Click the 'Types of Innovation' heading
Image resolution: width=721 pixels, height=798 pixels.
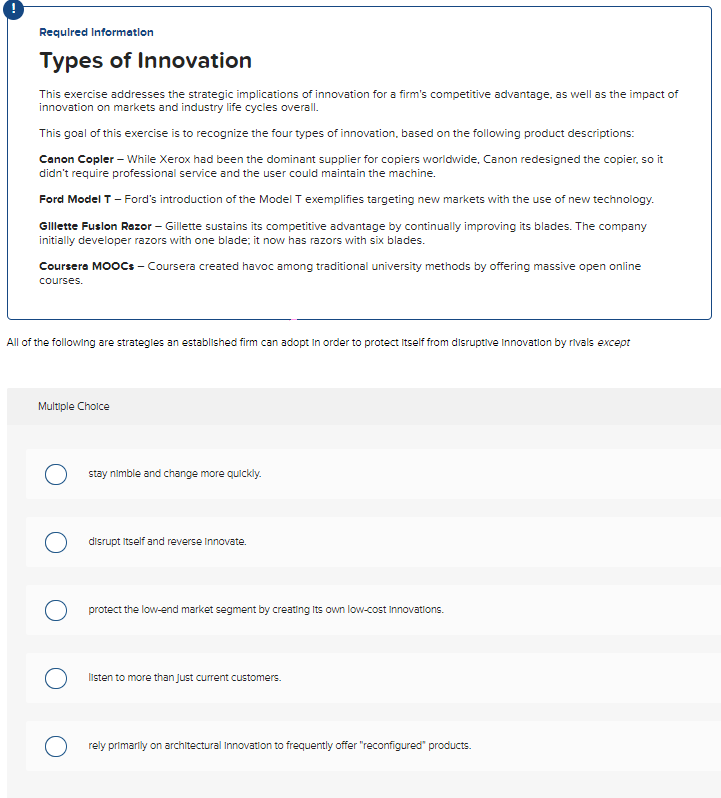[x=145, y=61]
